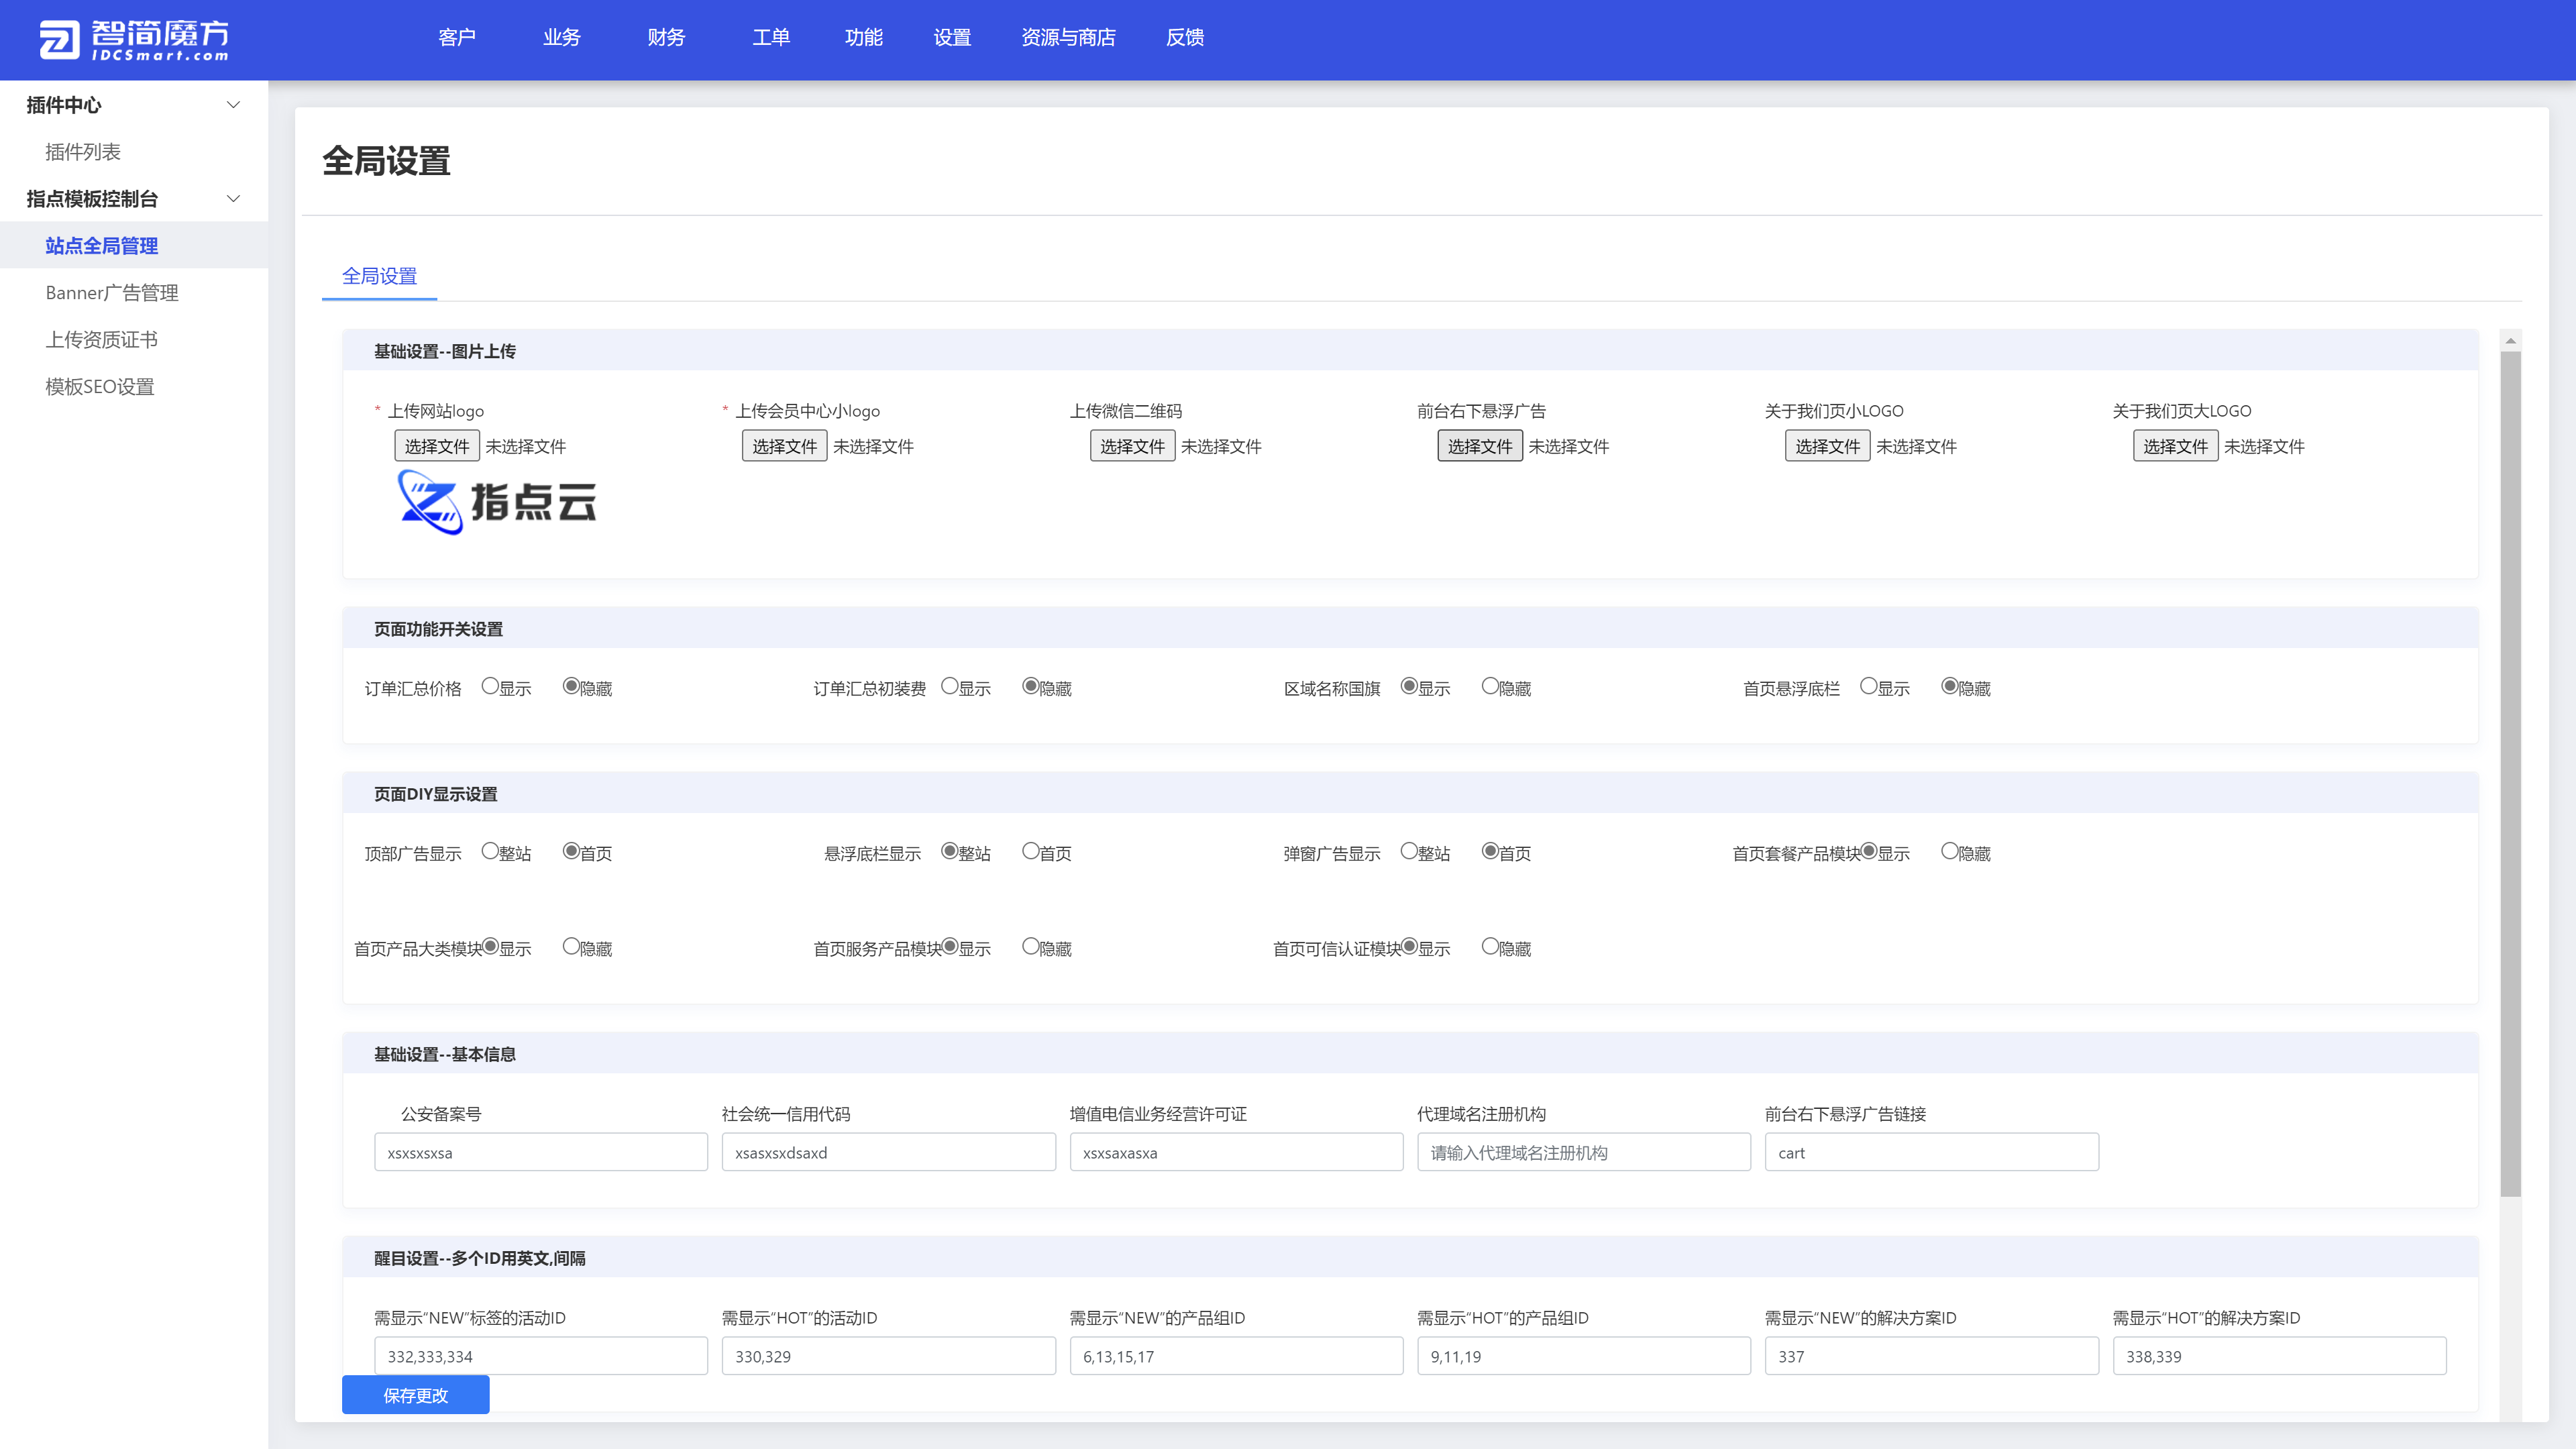Click the settings panel vertical scrollbar
This screenshot has width=2576, height=1449.
tap(2510, 770)
